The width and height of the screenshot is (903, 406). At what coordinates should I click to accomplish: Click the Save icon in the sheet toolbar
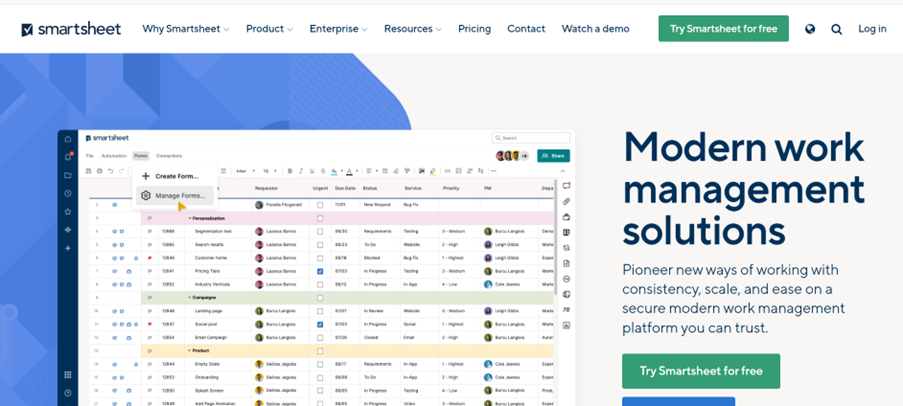88,171
